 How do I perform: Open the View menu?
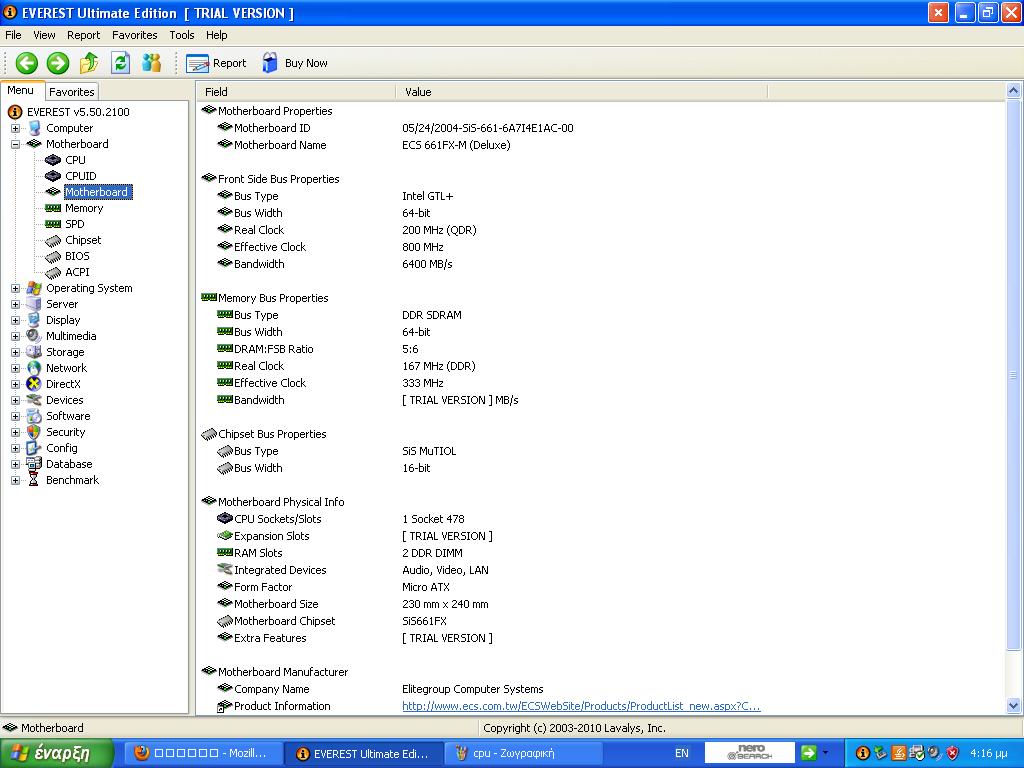point(44,35)
